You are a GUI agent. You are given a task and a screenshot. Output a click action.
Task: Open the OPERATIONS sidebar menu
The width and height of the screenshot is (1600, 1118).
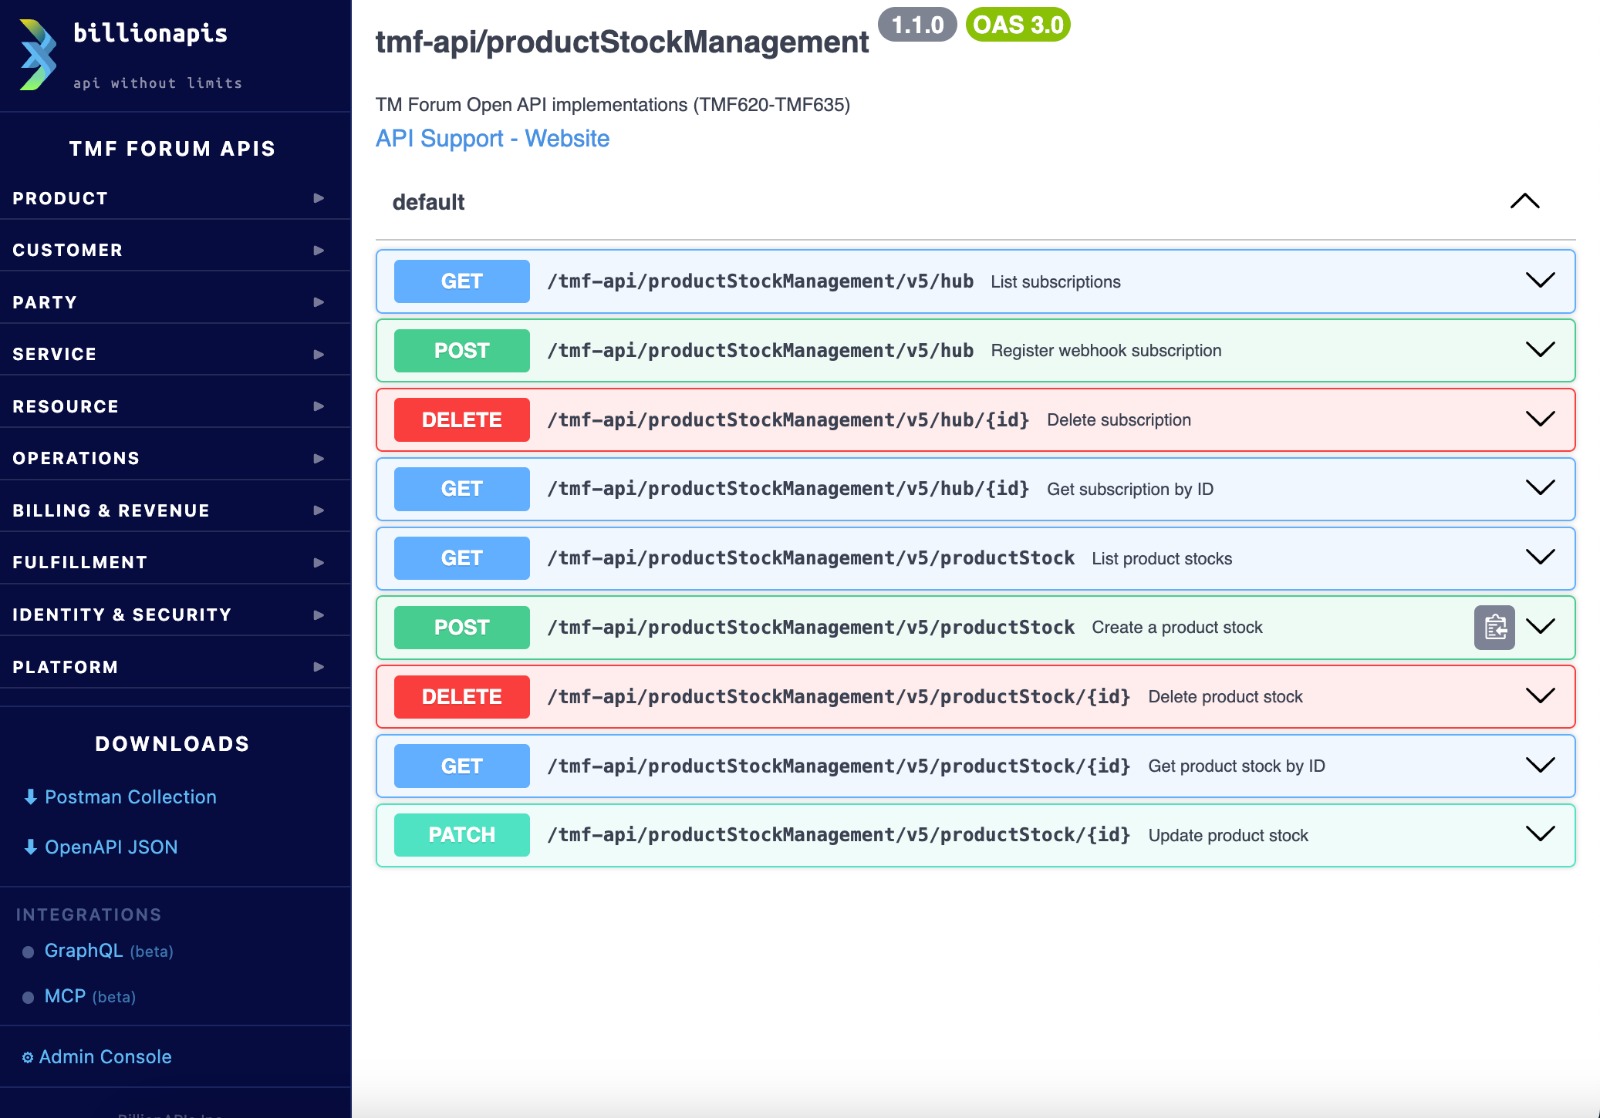175,458
